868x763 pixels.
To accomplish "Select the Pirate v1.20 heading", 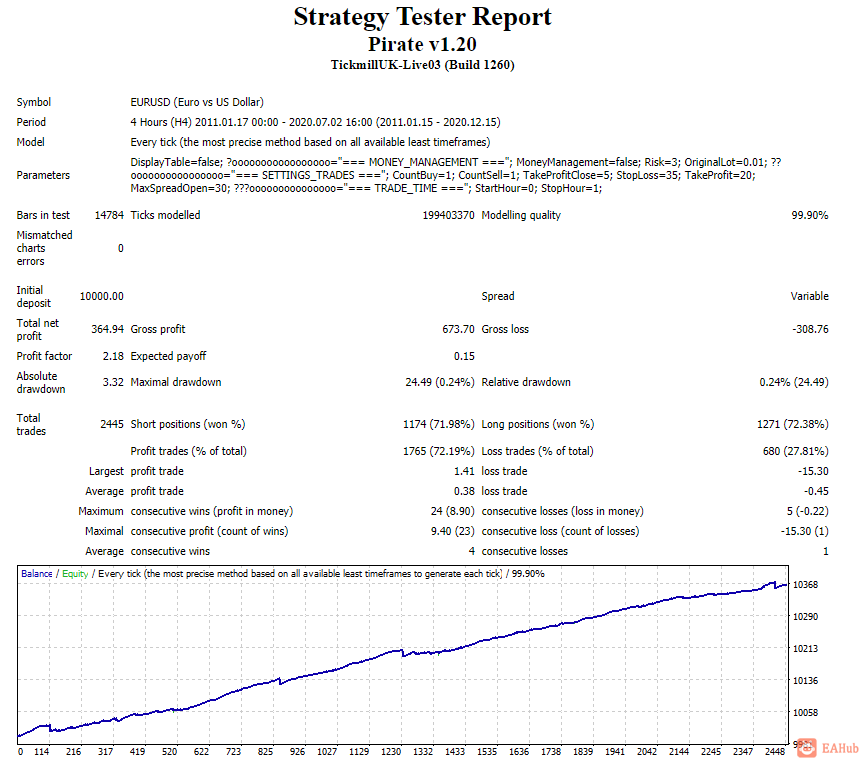I will tap(422, 44).
